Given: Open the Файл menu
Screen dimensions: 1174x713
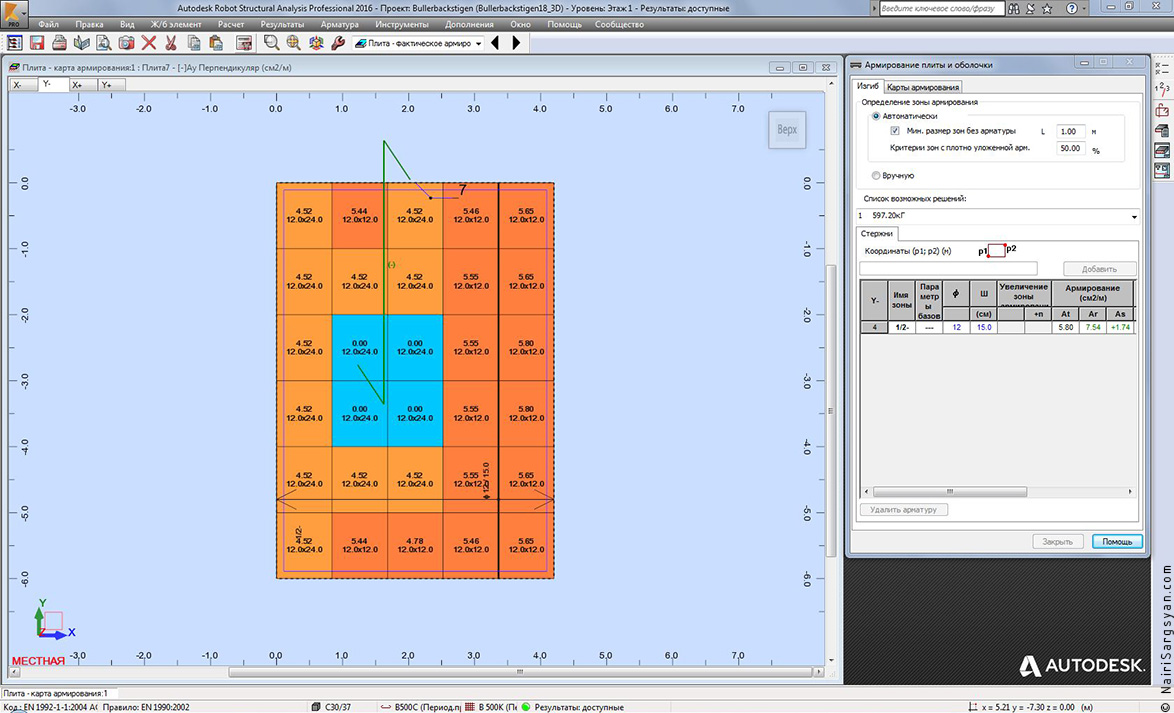Looking at the screenshot, I should [x=48, y=25].
